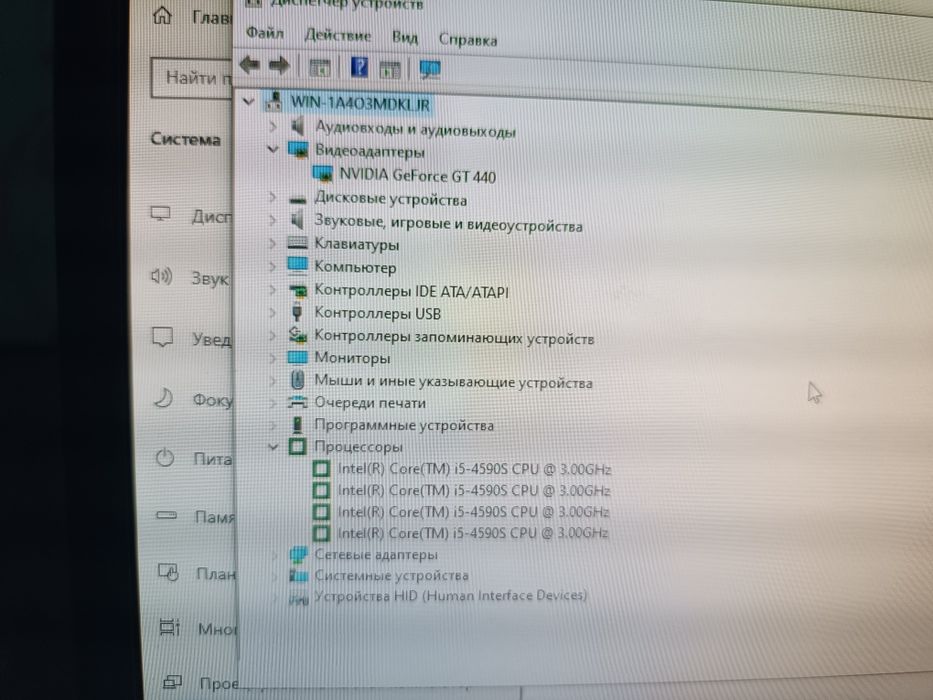The image size is (933, 700).
Task: Click the multitasking icon beside Многозадачность
Action: pos(170,627)
